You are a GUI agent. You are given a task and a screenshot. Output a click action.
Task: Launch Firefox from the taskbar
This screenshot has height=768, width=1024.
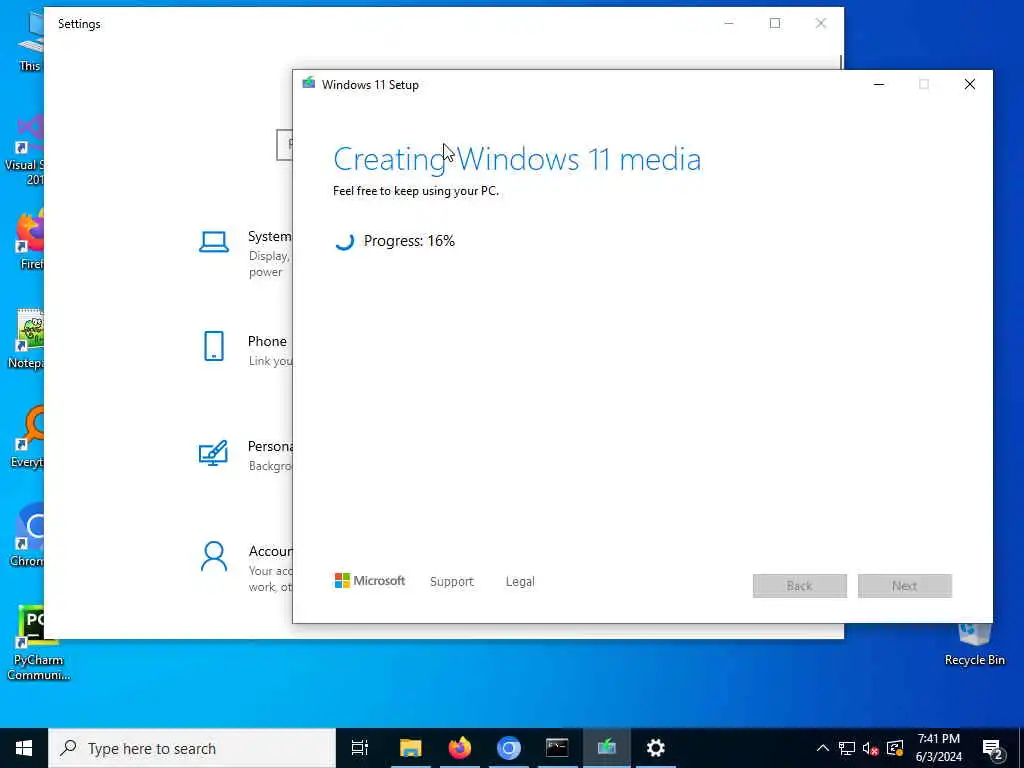coord(460,748)
